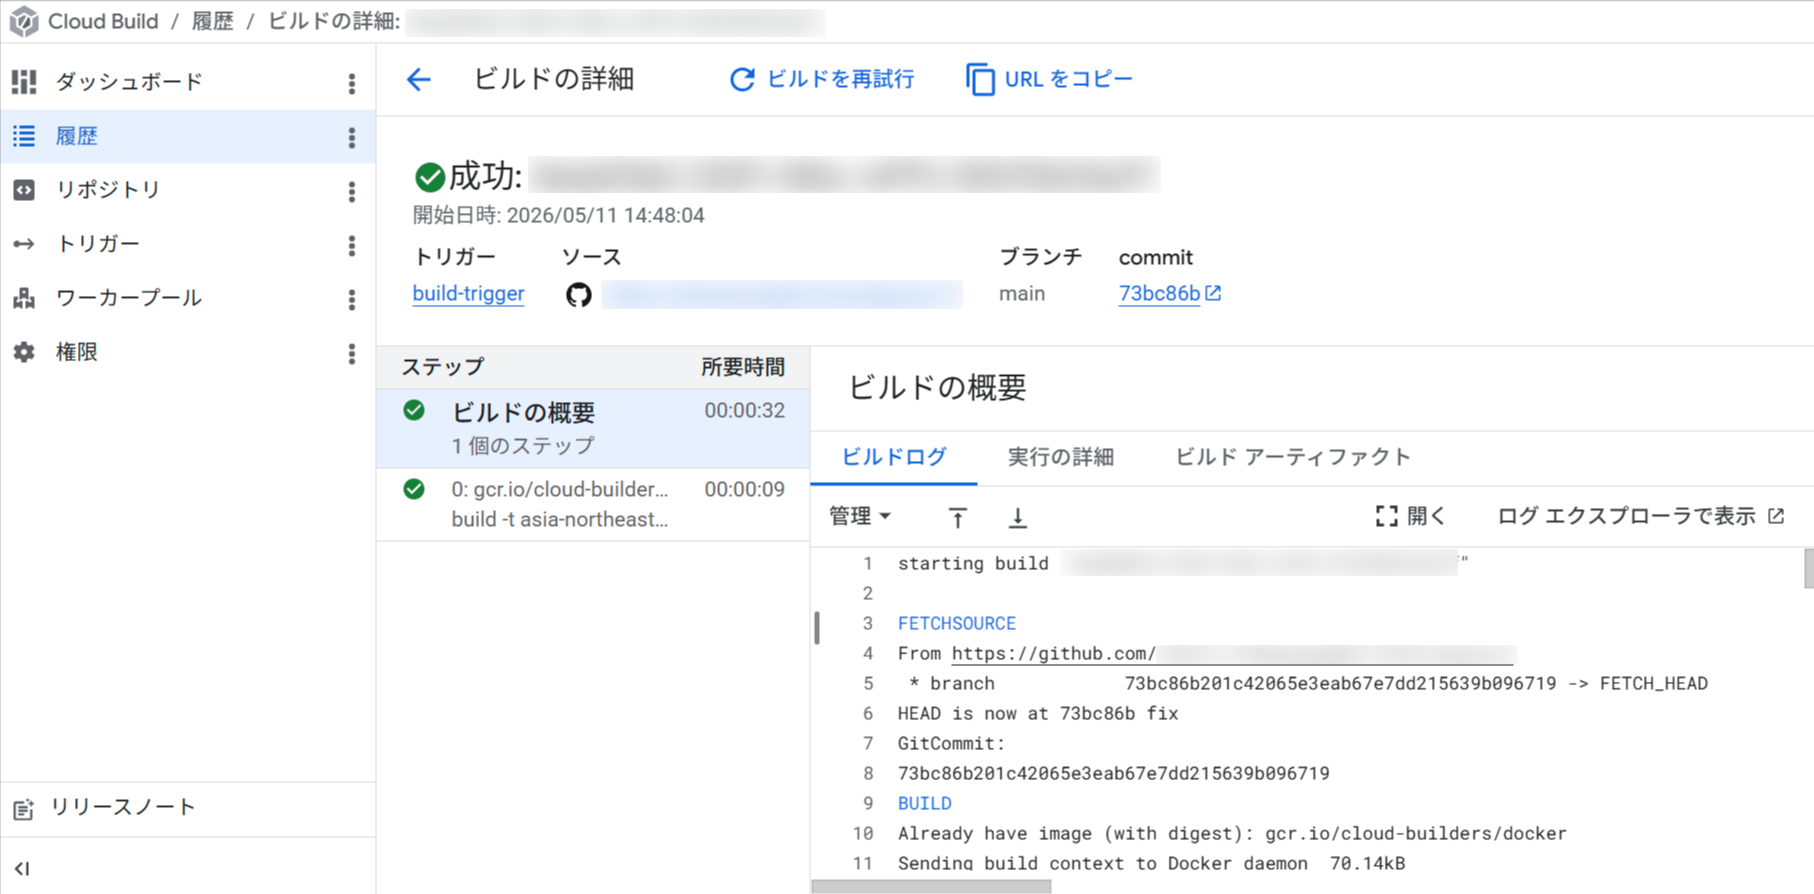Click the green success checkmark by 成功
Viewport: 1814px width, 894px height.
point(430,177)
